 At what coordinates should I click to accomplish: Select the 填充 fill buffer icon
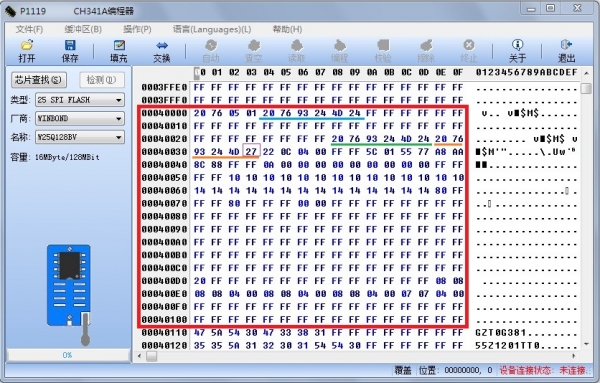pyautogui.click(x=119, y=51)
